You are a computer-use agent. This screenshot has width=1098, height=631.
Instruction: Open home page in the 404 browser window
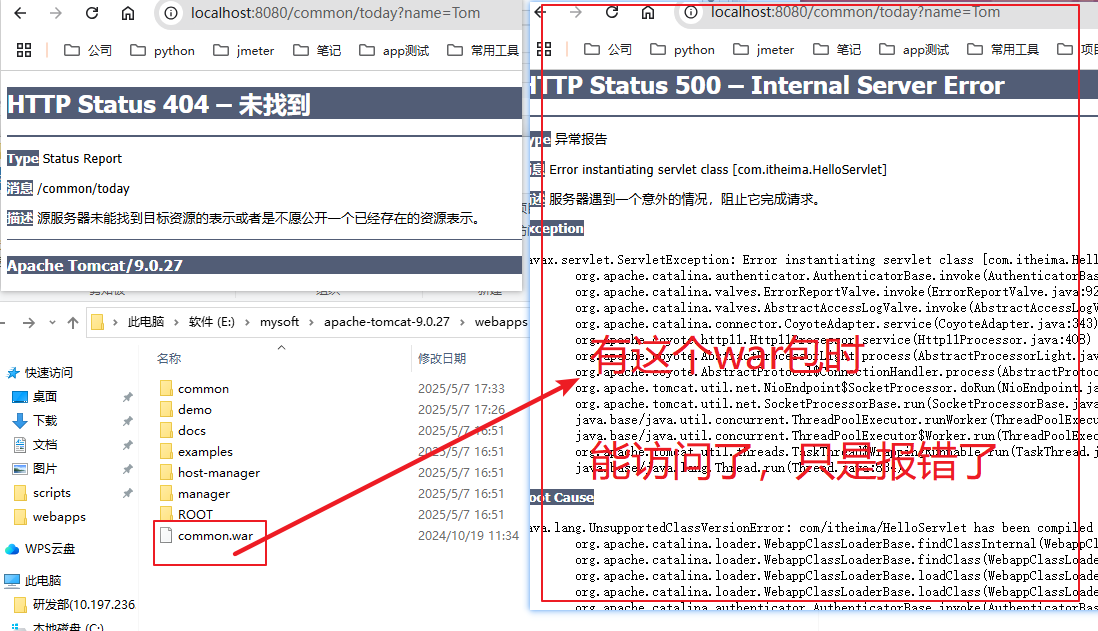(128, 13)
